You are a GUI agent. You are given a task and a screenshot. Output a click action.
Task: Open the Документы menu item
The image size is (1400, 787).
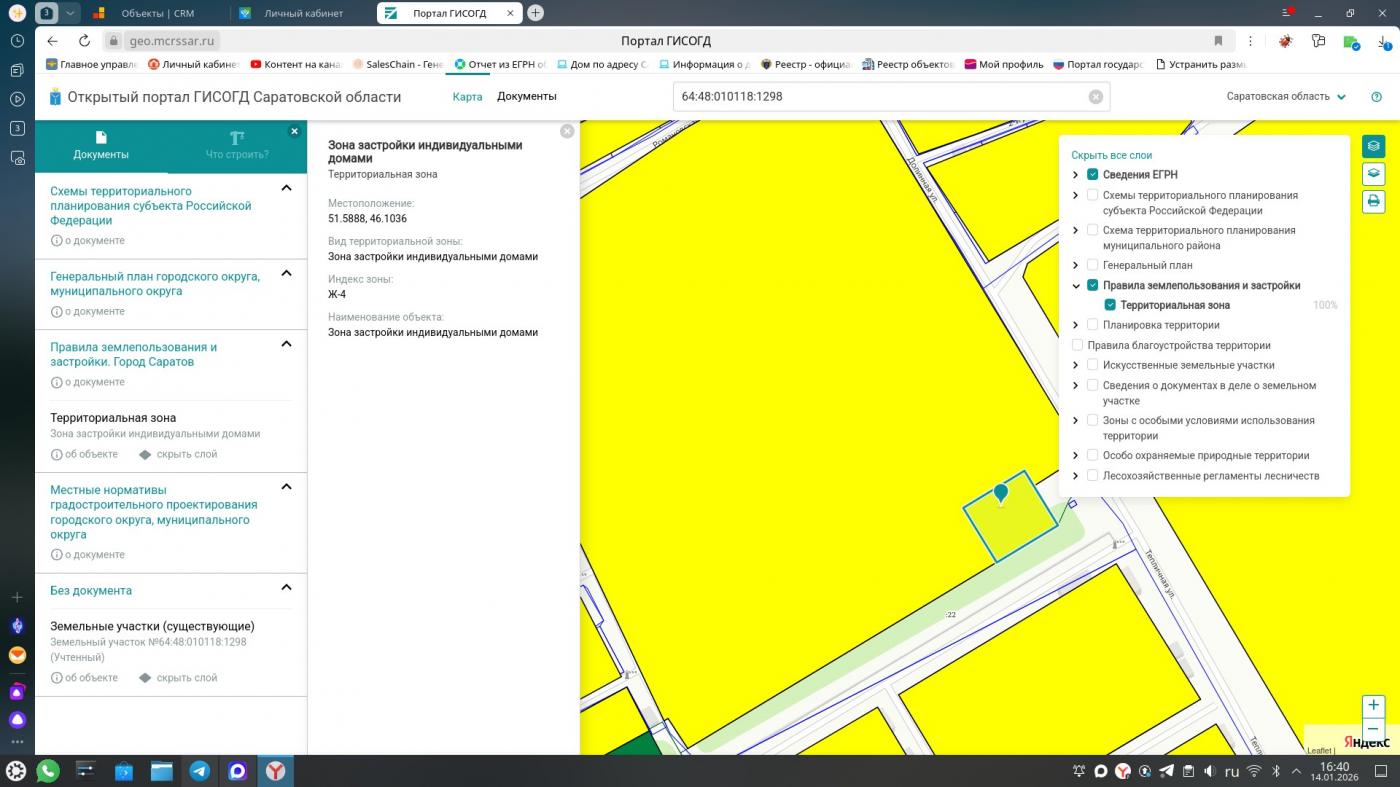526,97
